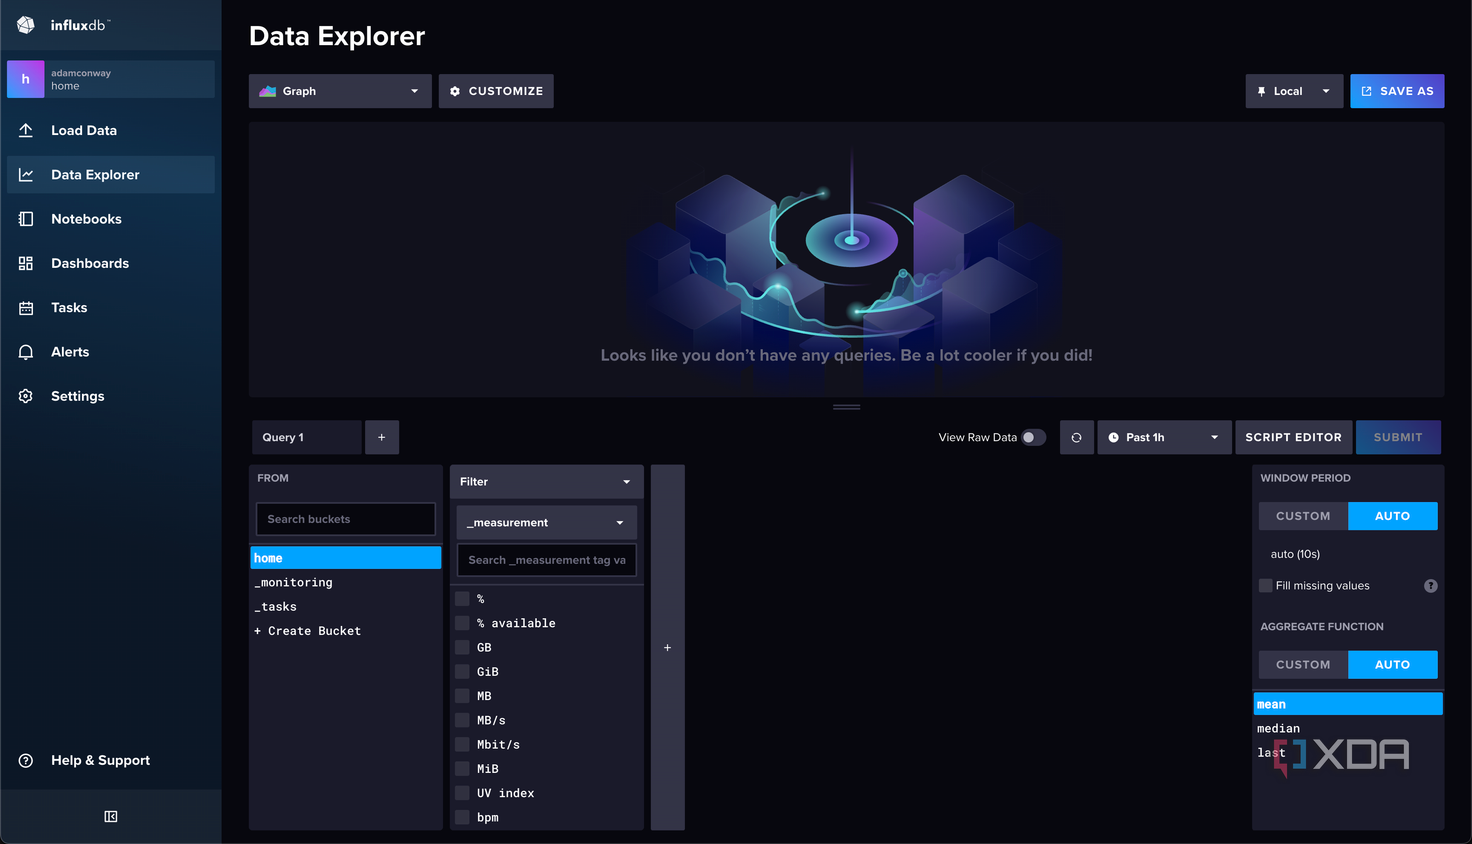Click + Create Bucket

click(346, 631)
